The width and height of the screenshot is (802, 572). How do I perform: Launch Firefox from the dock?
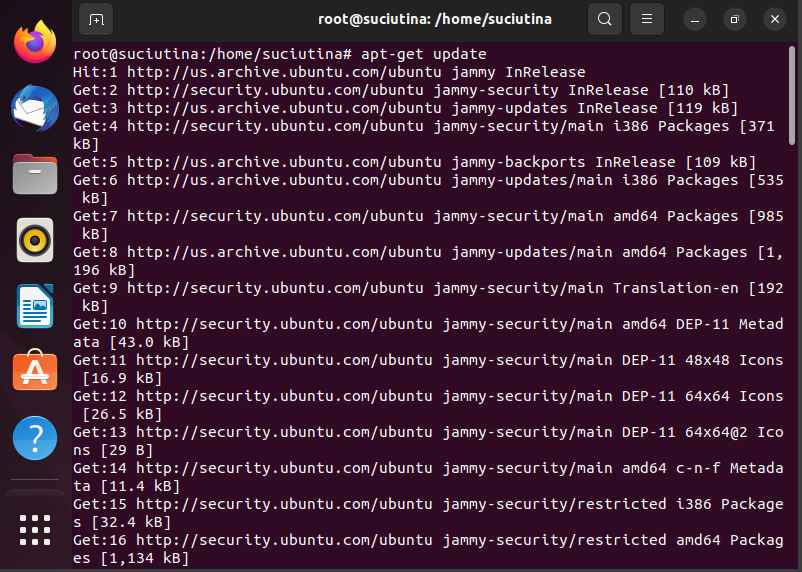(x=35, y=41)
